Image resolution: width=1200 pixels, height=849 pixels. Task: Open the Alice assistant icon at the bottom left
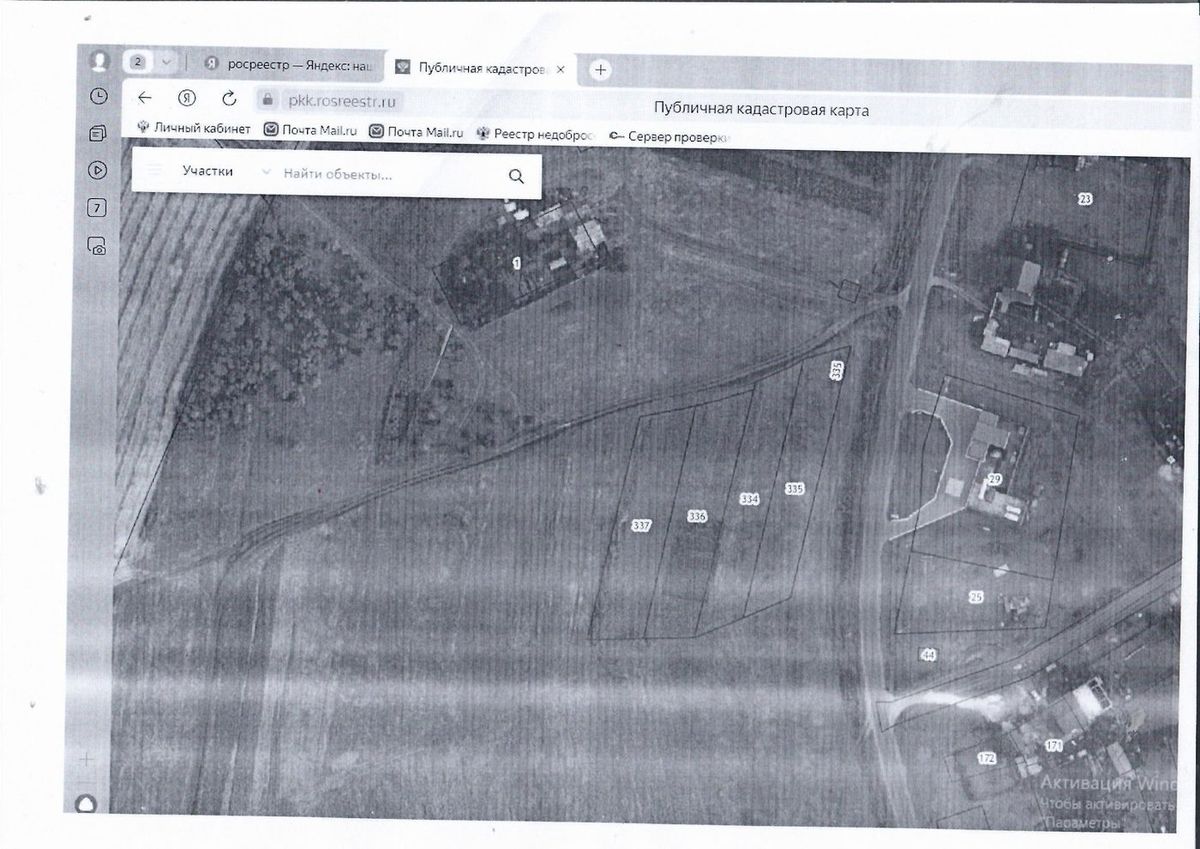click(x=87, y=805)
